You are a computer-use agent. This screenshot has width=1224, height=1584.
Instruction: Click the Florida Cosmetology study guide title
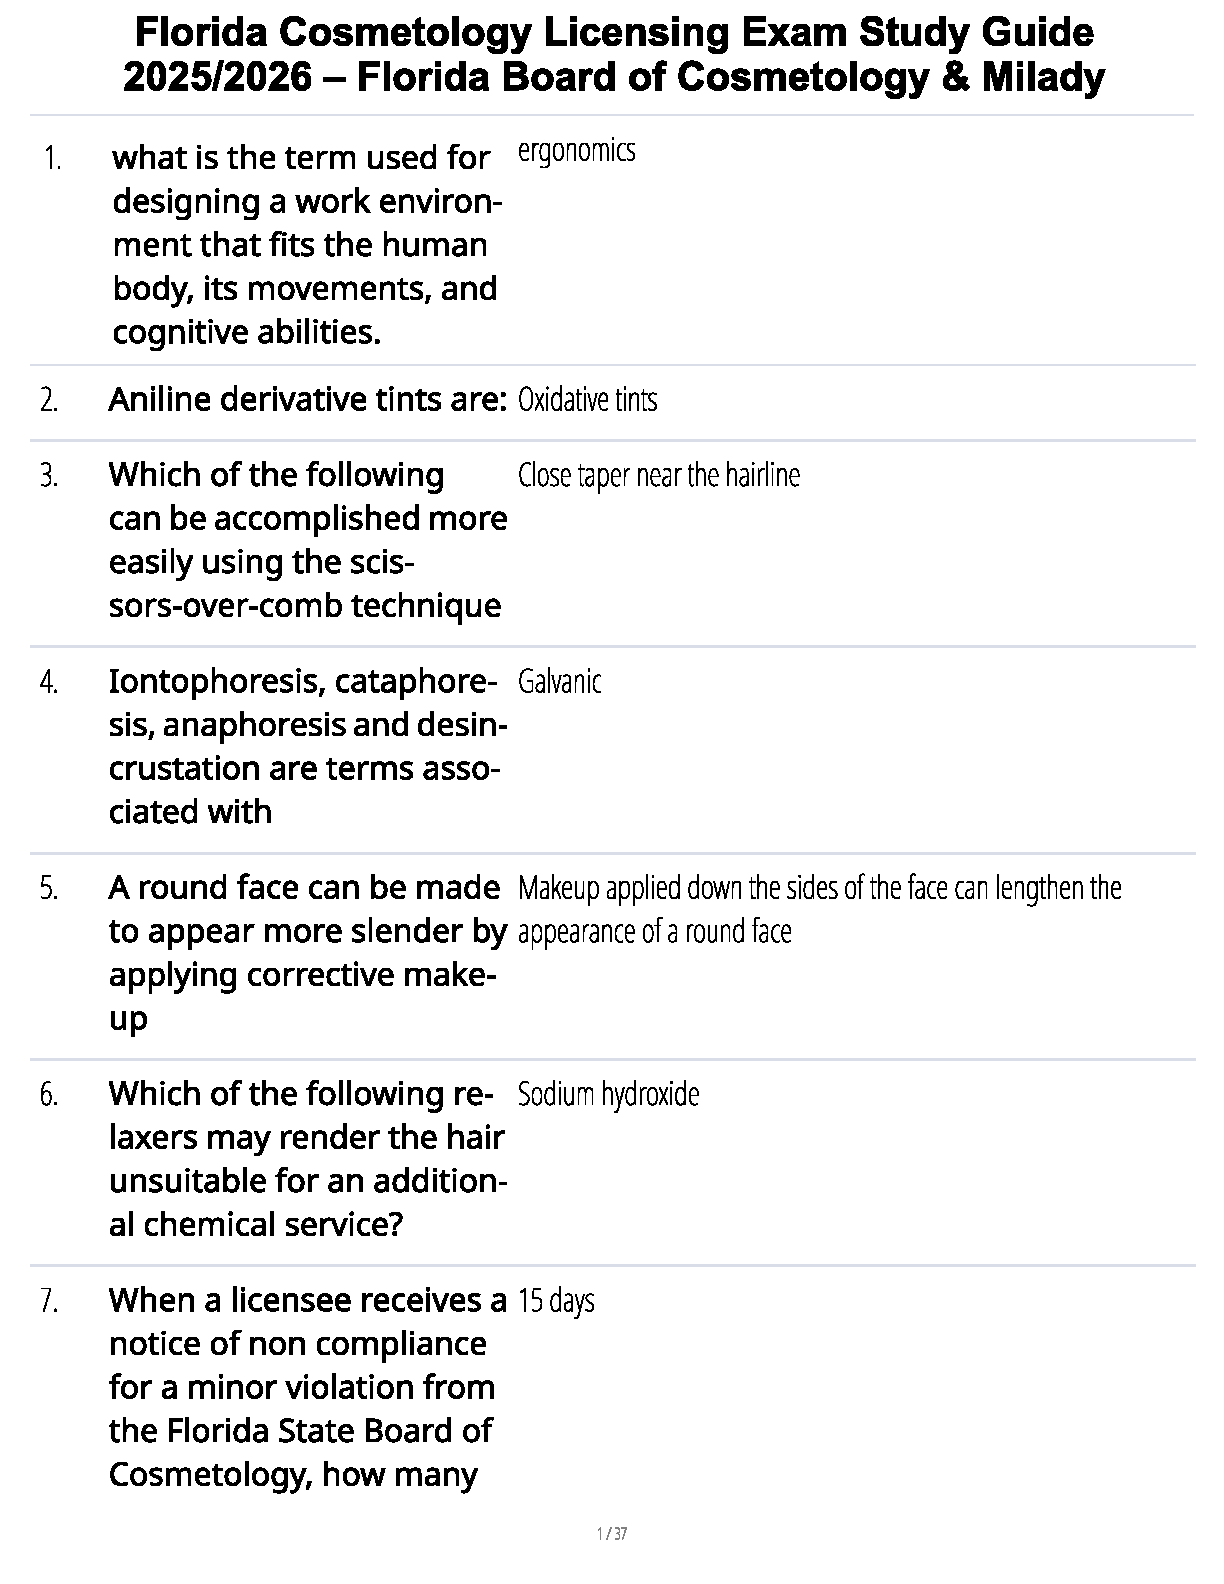click(613, 55)
